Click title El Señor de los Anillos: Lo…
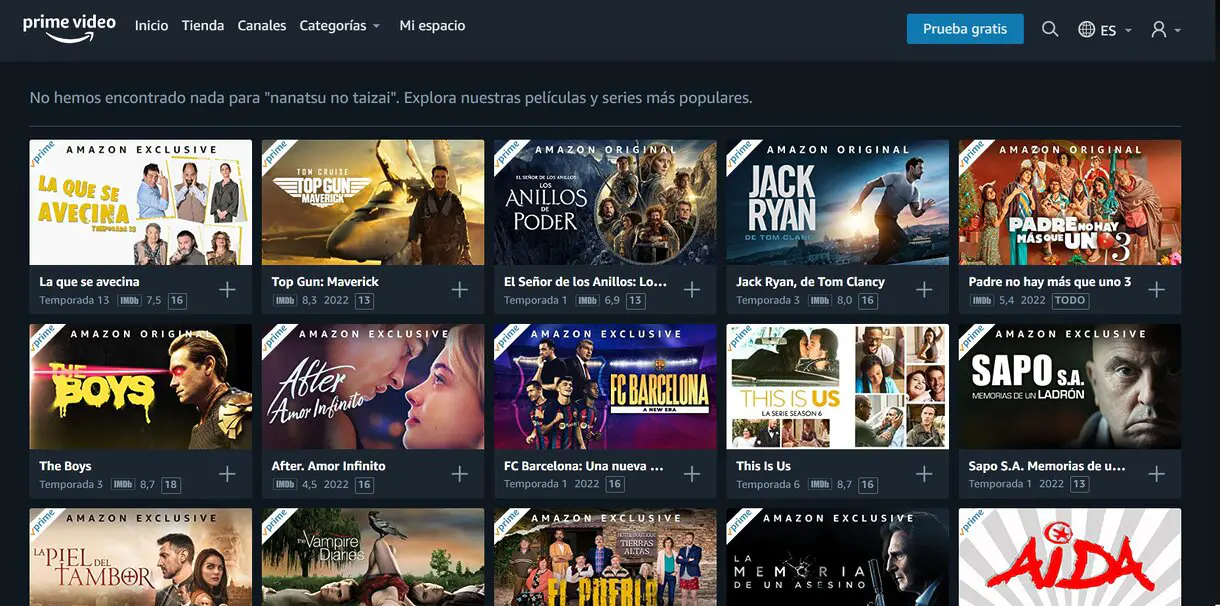Screen dimensions: 1220x606 coord(585,282)
